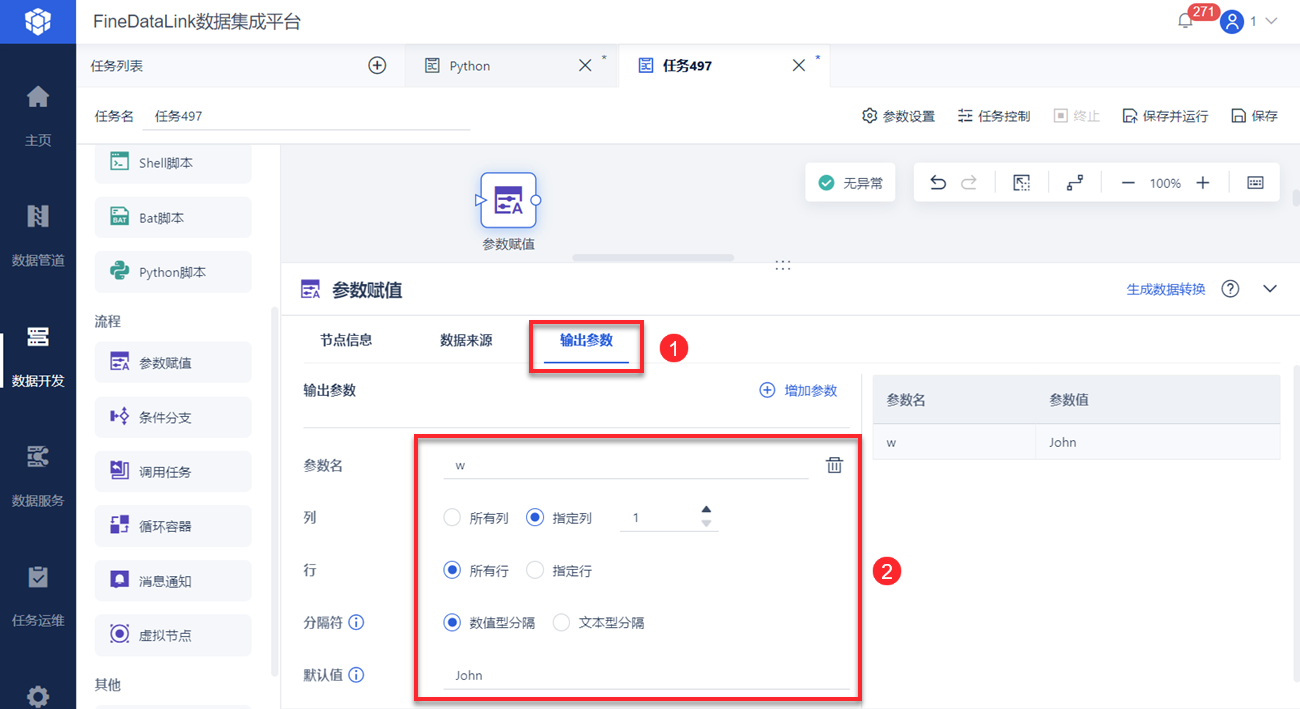Open help question-mark icon
This screenshot has height=709, width=1300.
[1231, 289]
